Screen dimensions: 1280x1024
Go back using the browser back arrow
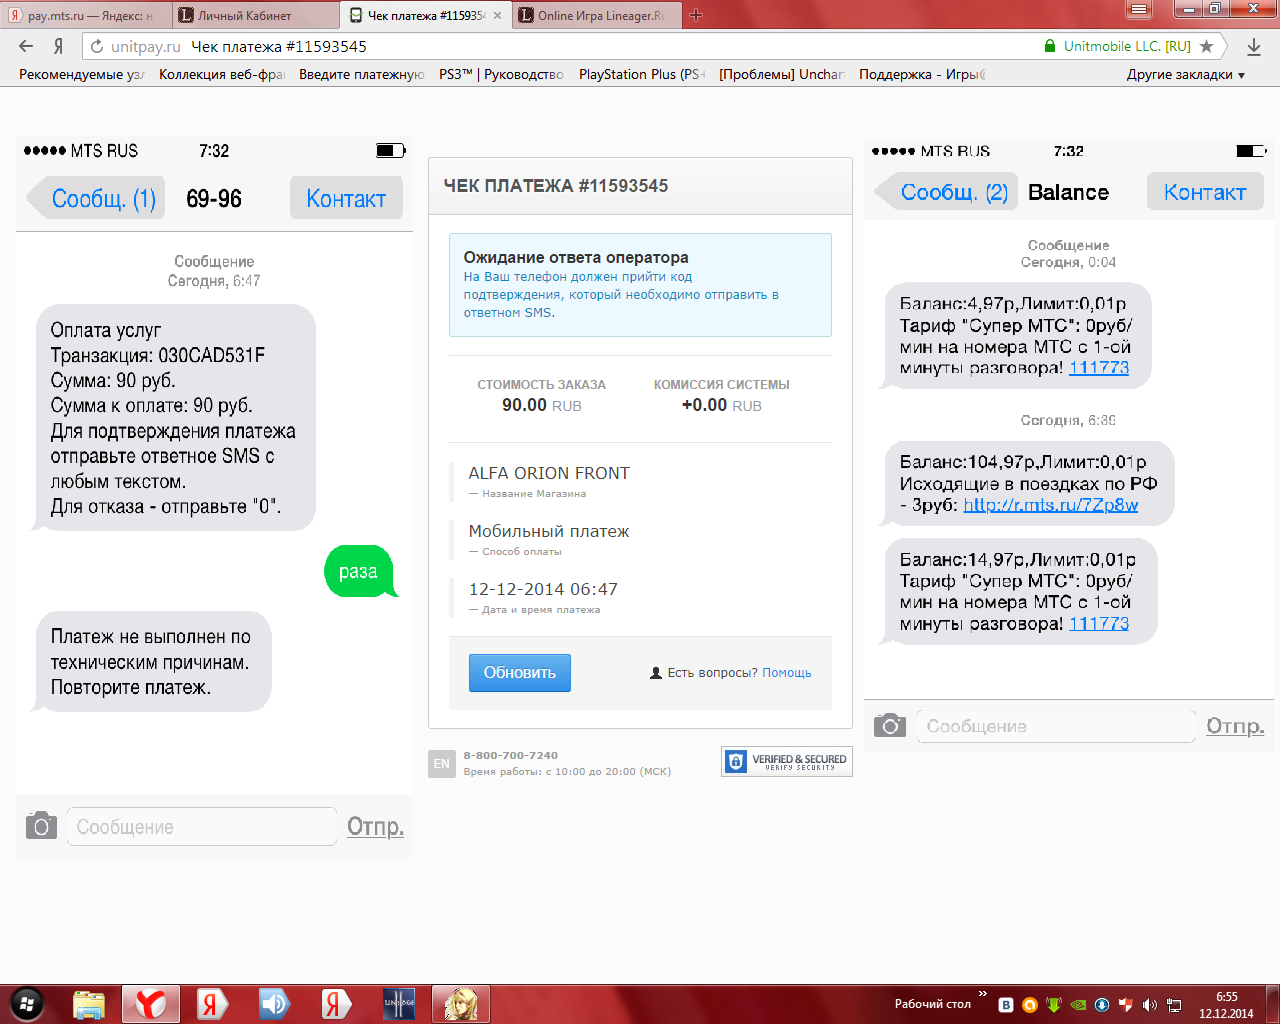(x=26, y=46)
